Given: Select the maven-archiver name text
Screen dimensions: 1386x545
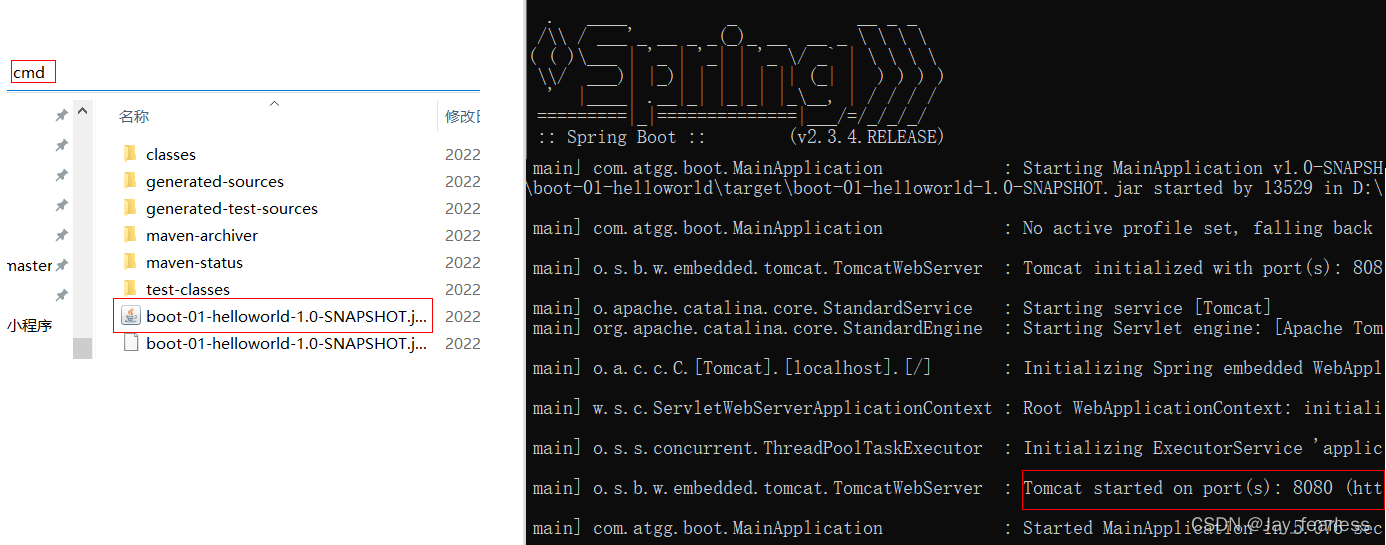Looking at the screenshot, I should [x=202, y=235].
